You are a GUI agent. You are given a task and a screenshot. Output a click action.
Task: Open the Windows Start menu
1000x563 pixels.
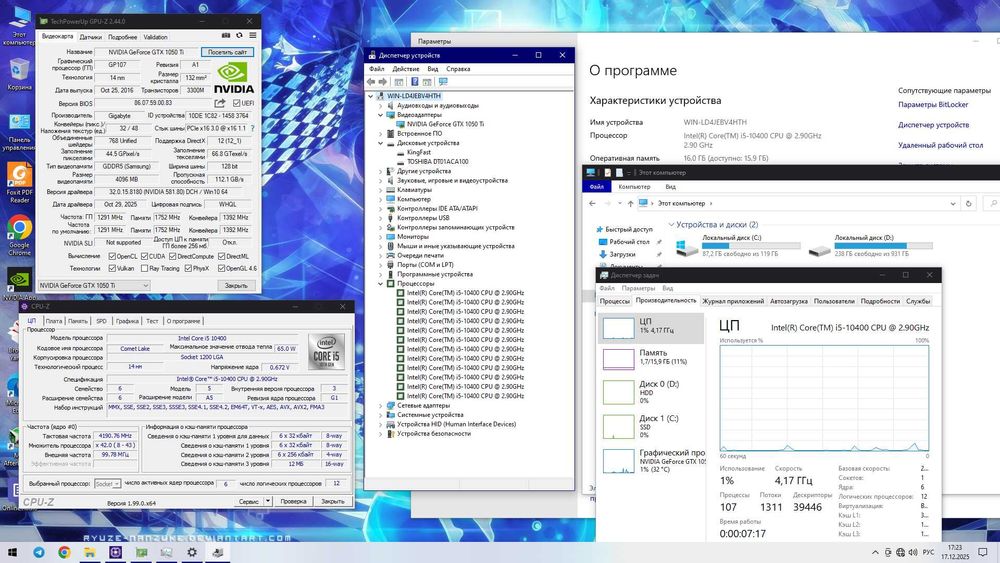pos(12,552)
